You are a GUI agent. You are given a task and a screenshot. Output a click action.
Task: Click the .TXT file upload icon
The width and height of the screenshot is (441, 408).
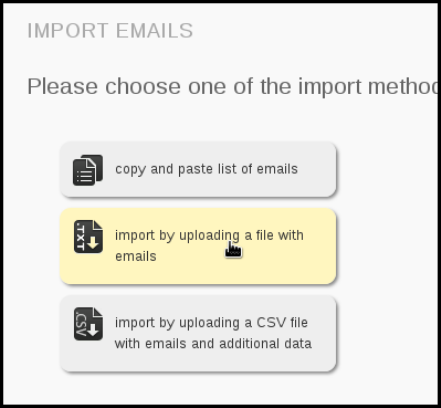pyautogui.click(x=88, y=237)
